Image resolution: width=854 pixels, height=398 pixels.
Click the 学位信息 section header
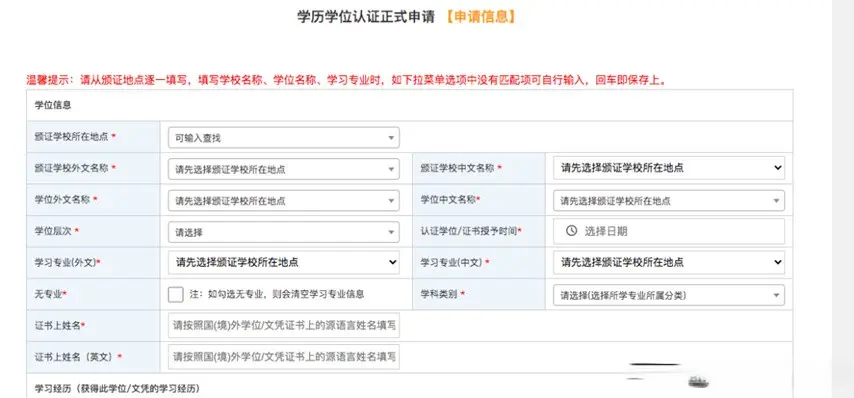[x=53, y=105]
